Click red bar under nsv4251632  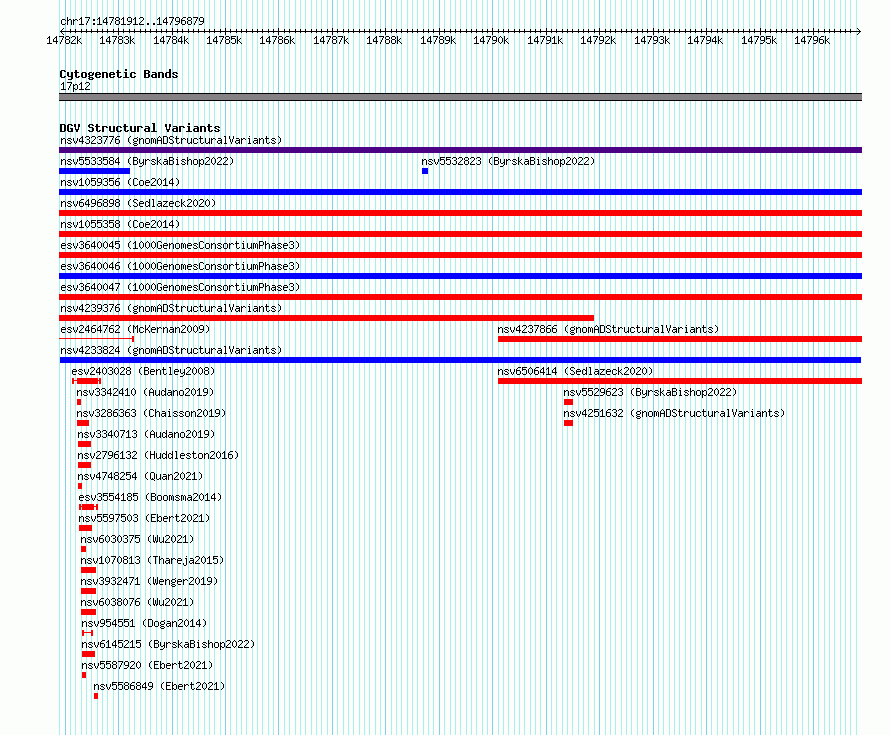[568, 423]
